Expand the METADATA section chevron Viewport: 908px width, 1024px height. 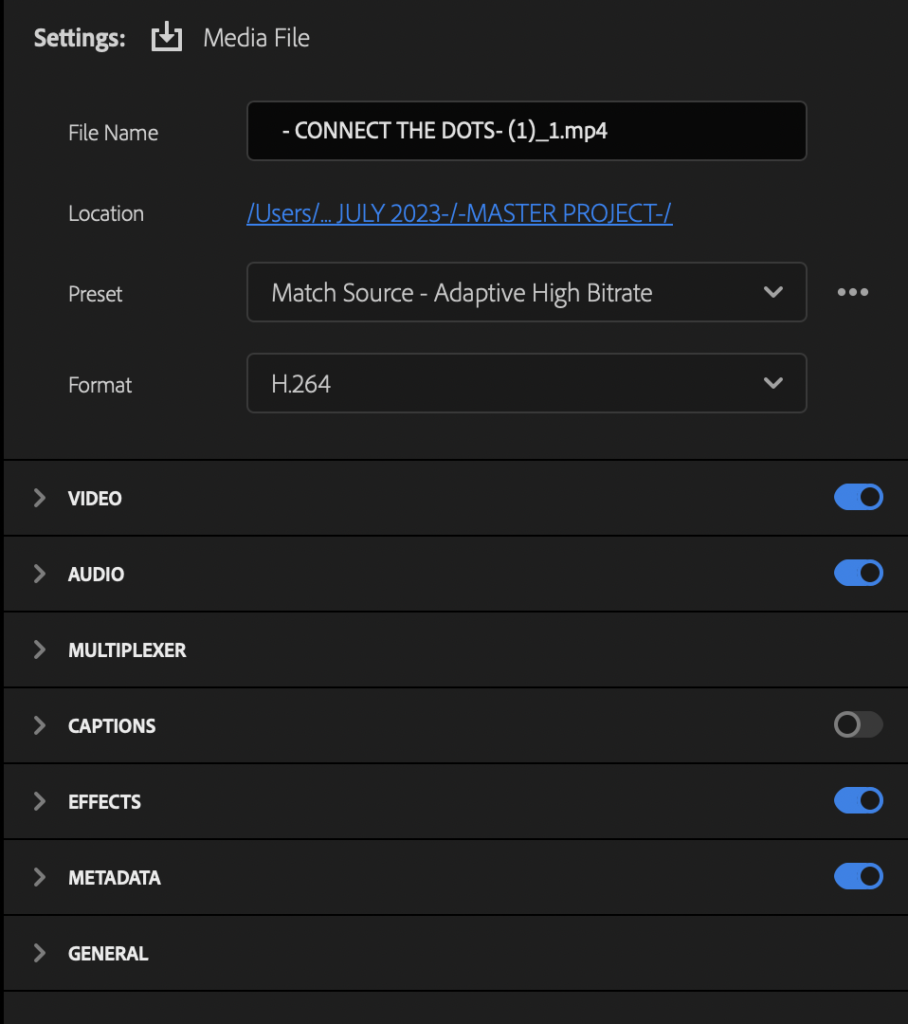(39, 876)
